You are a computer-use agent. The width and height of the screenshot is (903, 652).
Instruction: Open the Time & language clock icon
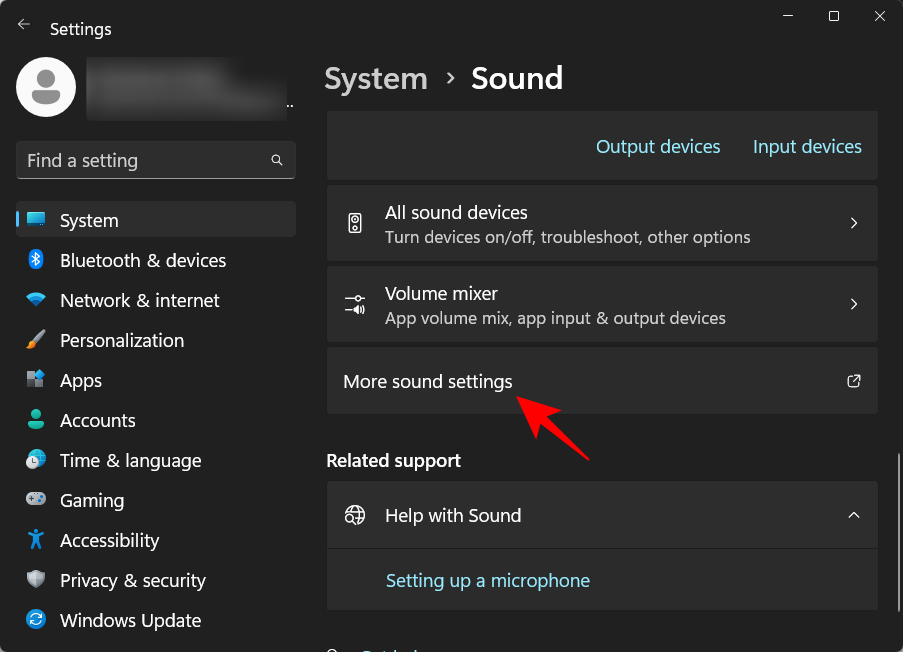click(x=36, y=460)
